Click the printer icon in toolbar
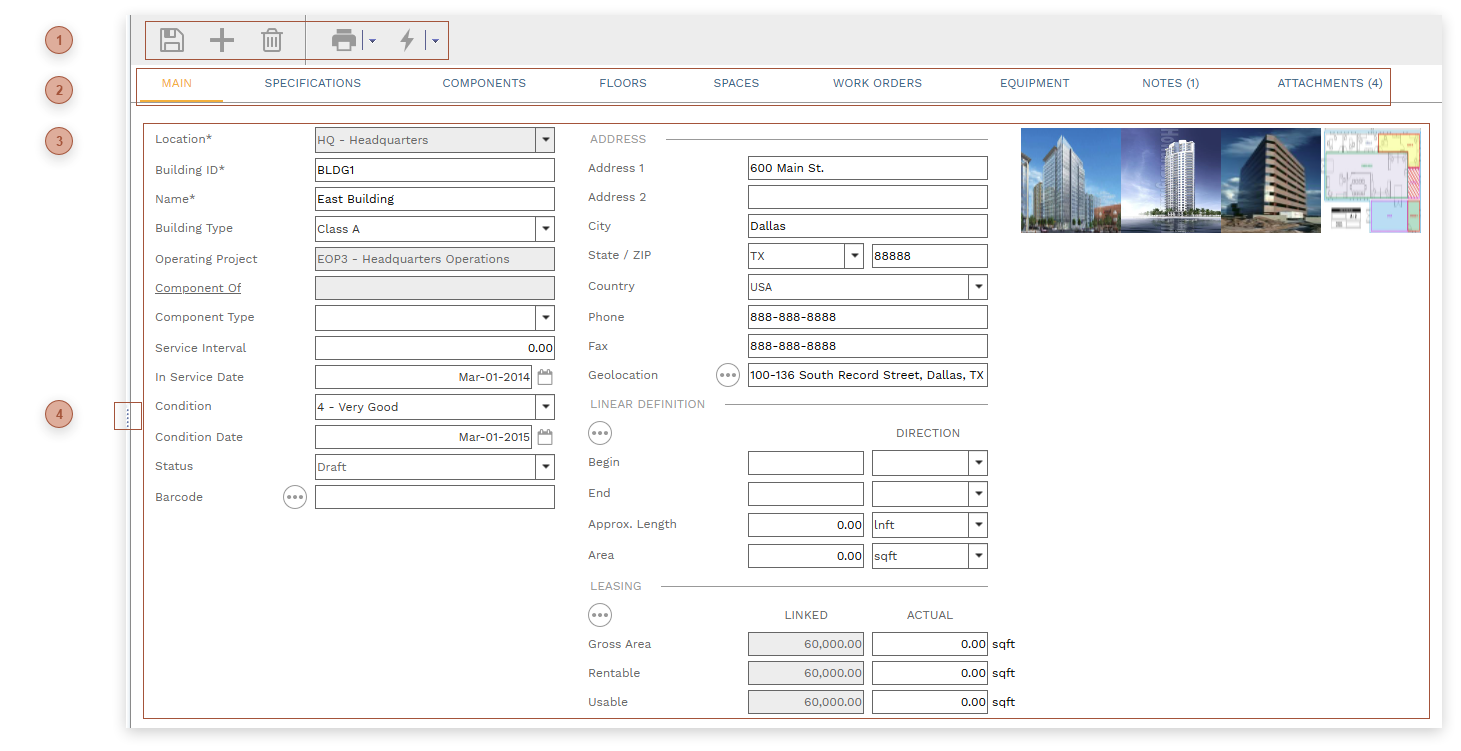This screenshot has height=751, width=1461. coord(344,40)
